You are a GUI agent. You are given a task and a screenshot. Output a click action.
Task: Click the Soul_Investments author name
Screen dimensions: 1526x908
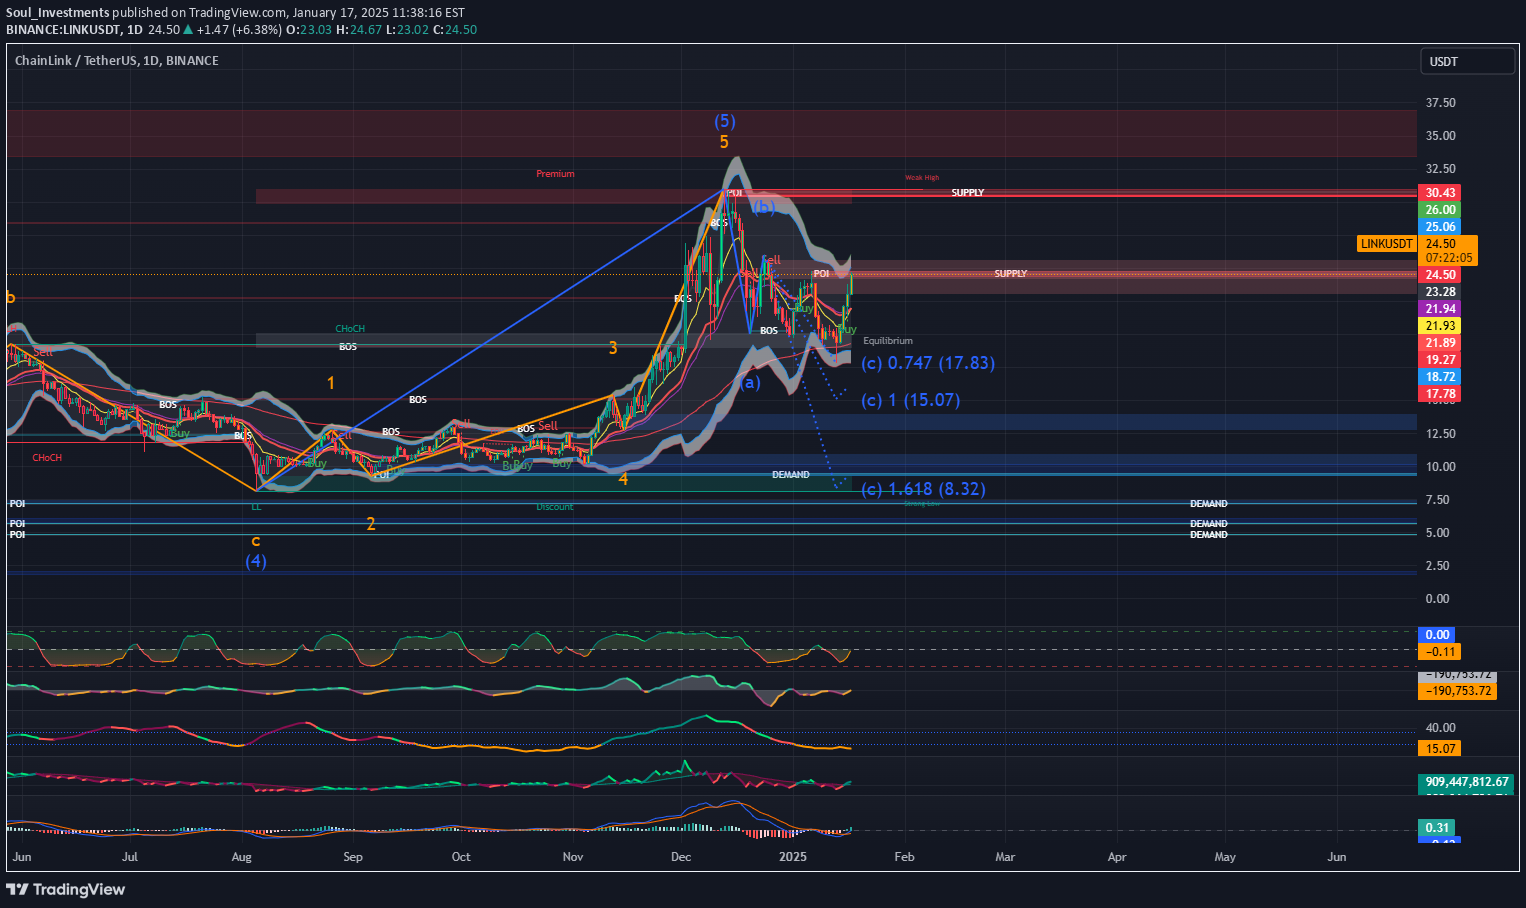58,13
